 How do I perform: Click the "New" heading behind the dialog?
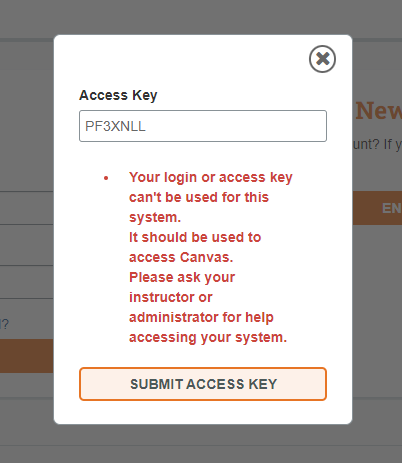pos(379,111)
